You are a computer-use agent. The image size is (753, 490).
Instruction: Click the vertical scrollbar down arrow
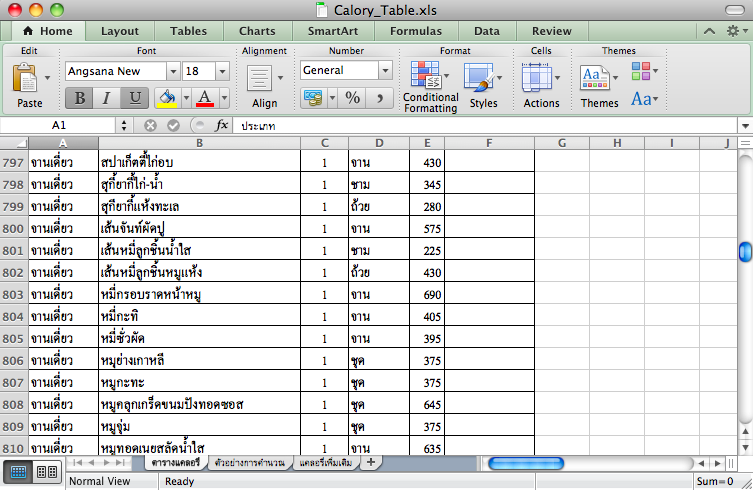pyautogui.click(x=745, y=448)
